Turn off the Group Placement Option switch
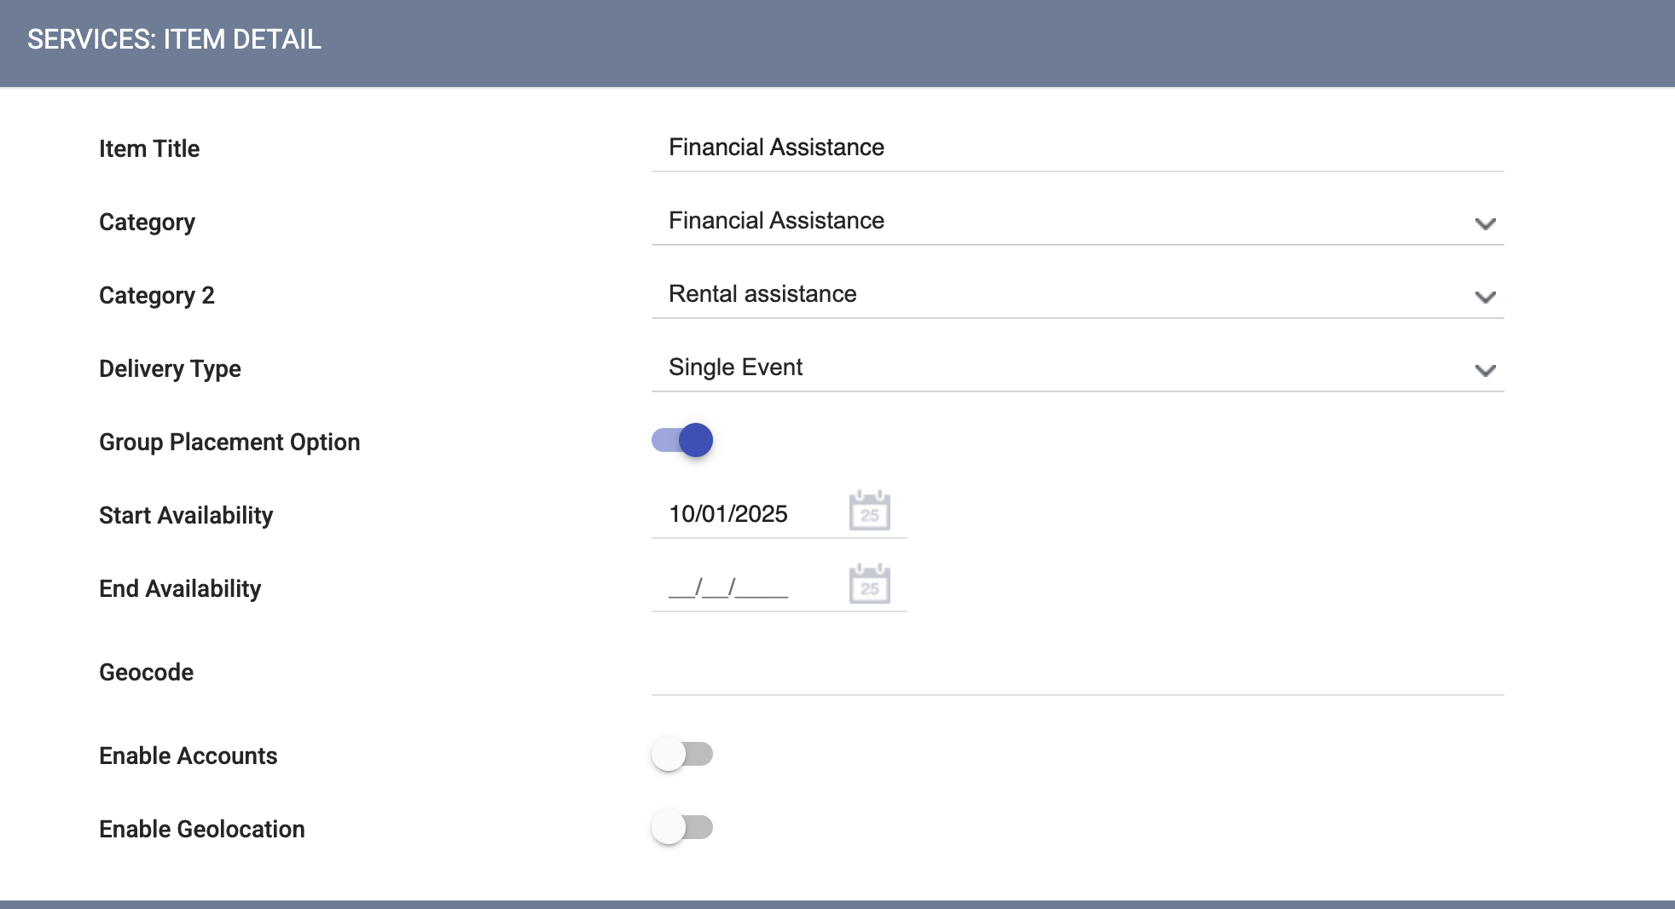Viewport: 1675px width, 909px height. pos(682,440)
